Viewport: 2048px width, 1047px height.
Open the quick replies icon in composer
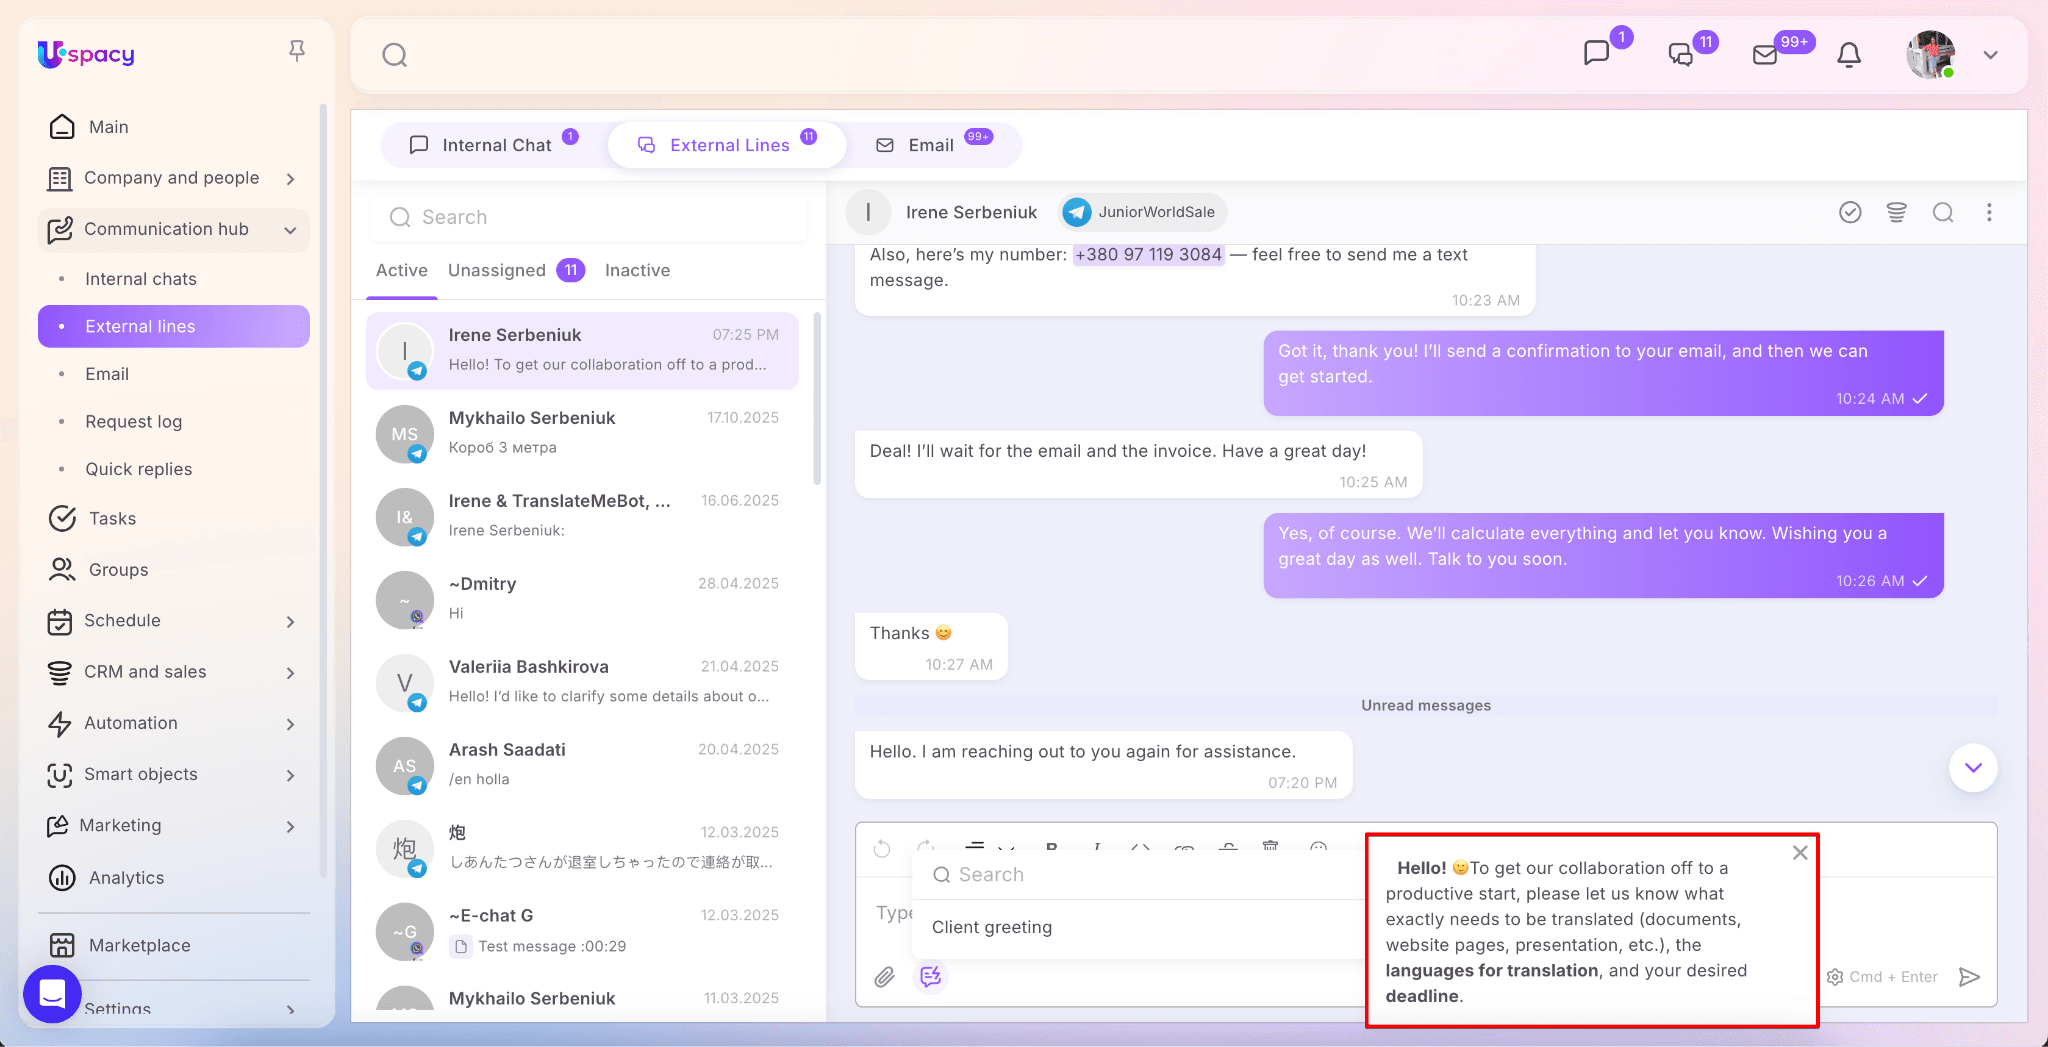point(931,977)
